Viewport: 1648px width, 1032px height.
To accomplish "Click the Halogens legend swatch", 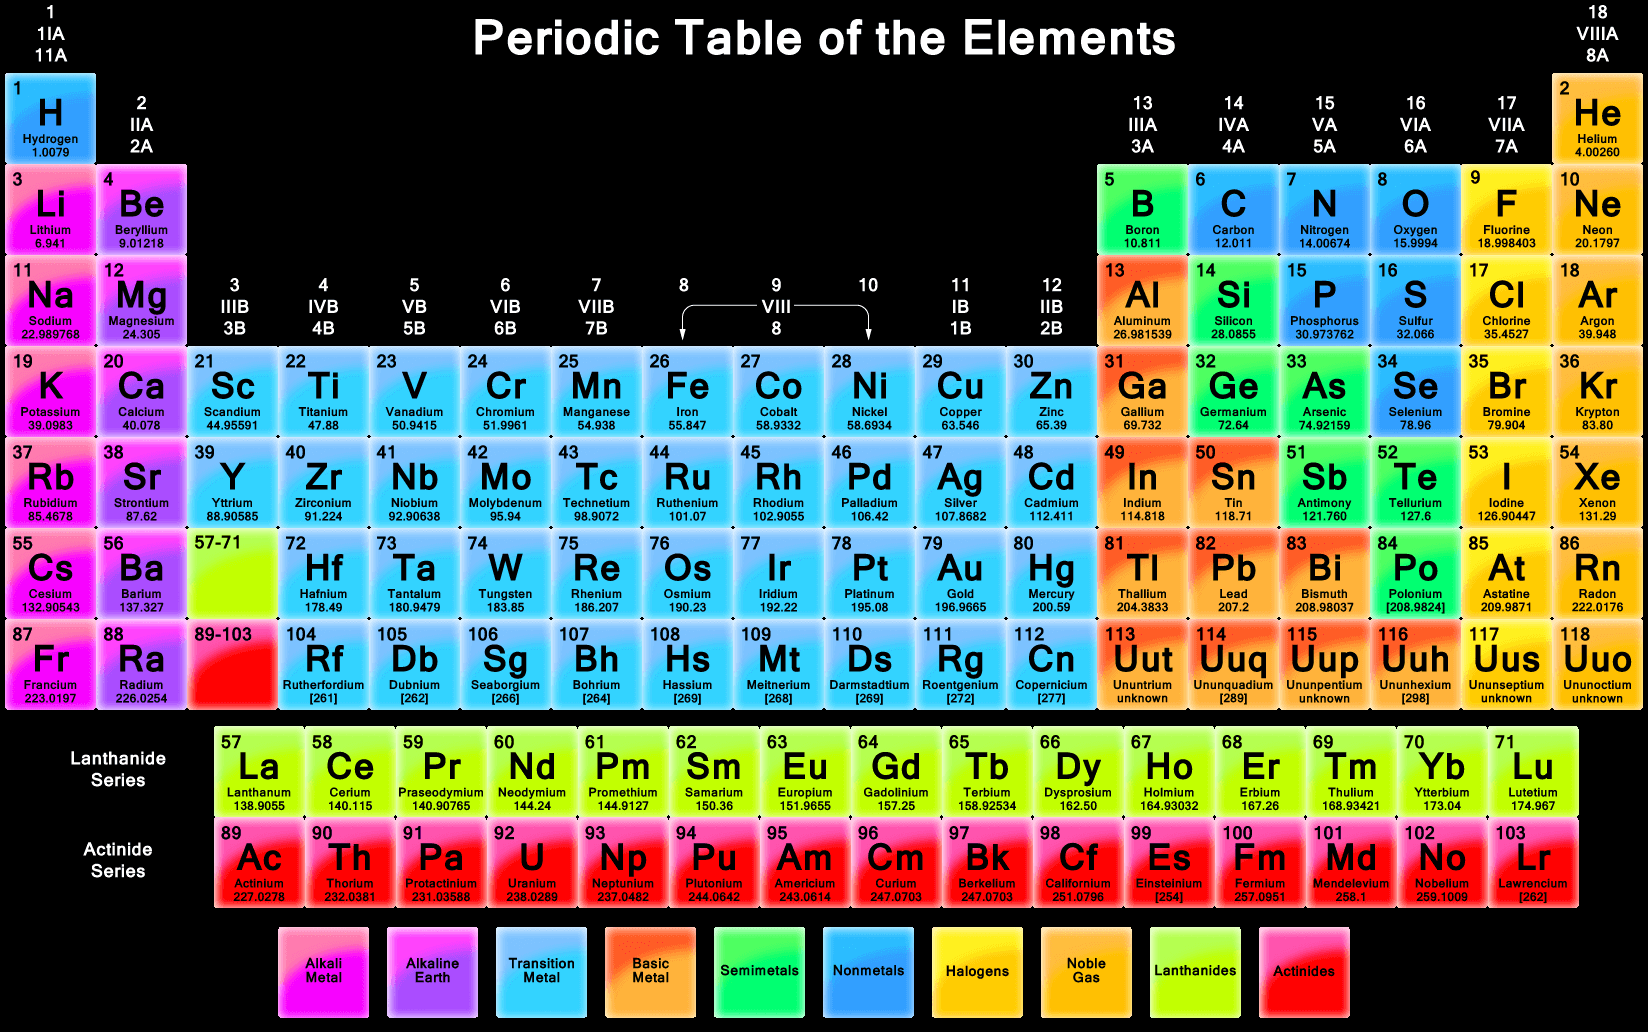I will pos(977,972).
